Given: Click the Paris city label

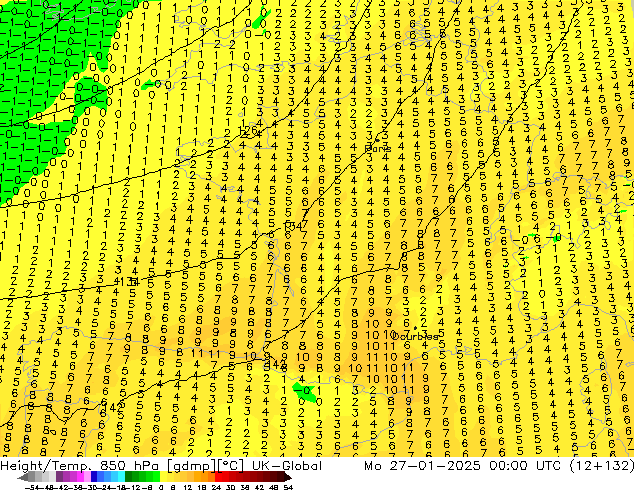Looking at the screenshot, I should coord(378,149).
